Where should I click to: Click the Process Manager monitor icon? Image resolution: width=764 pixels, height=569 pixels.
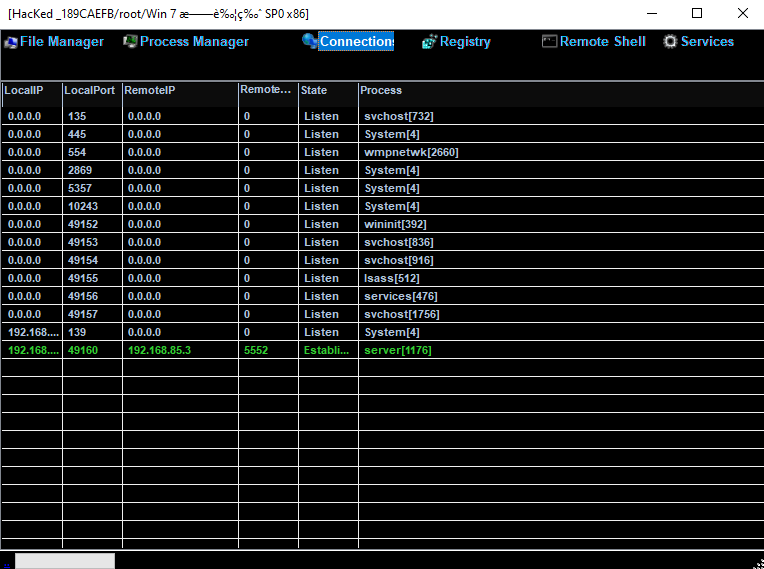130,42
